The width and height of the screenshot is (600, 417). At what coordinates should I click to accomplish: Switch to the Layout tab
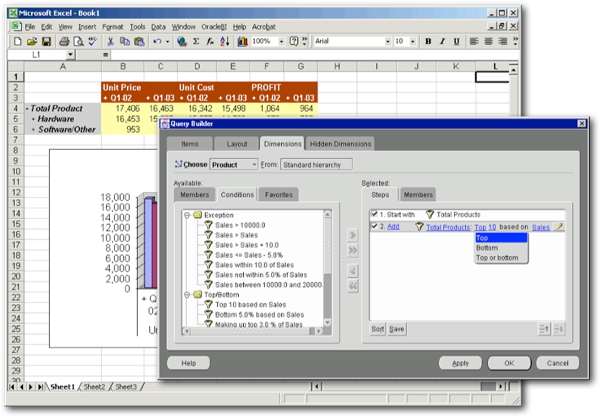tap(237, 144)
